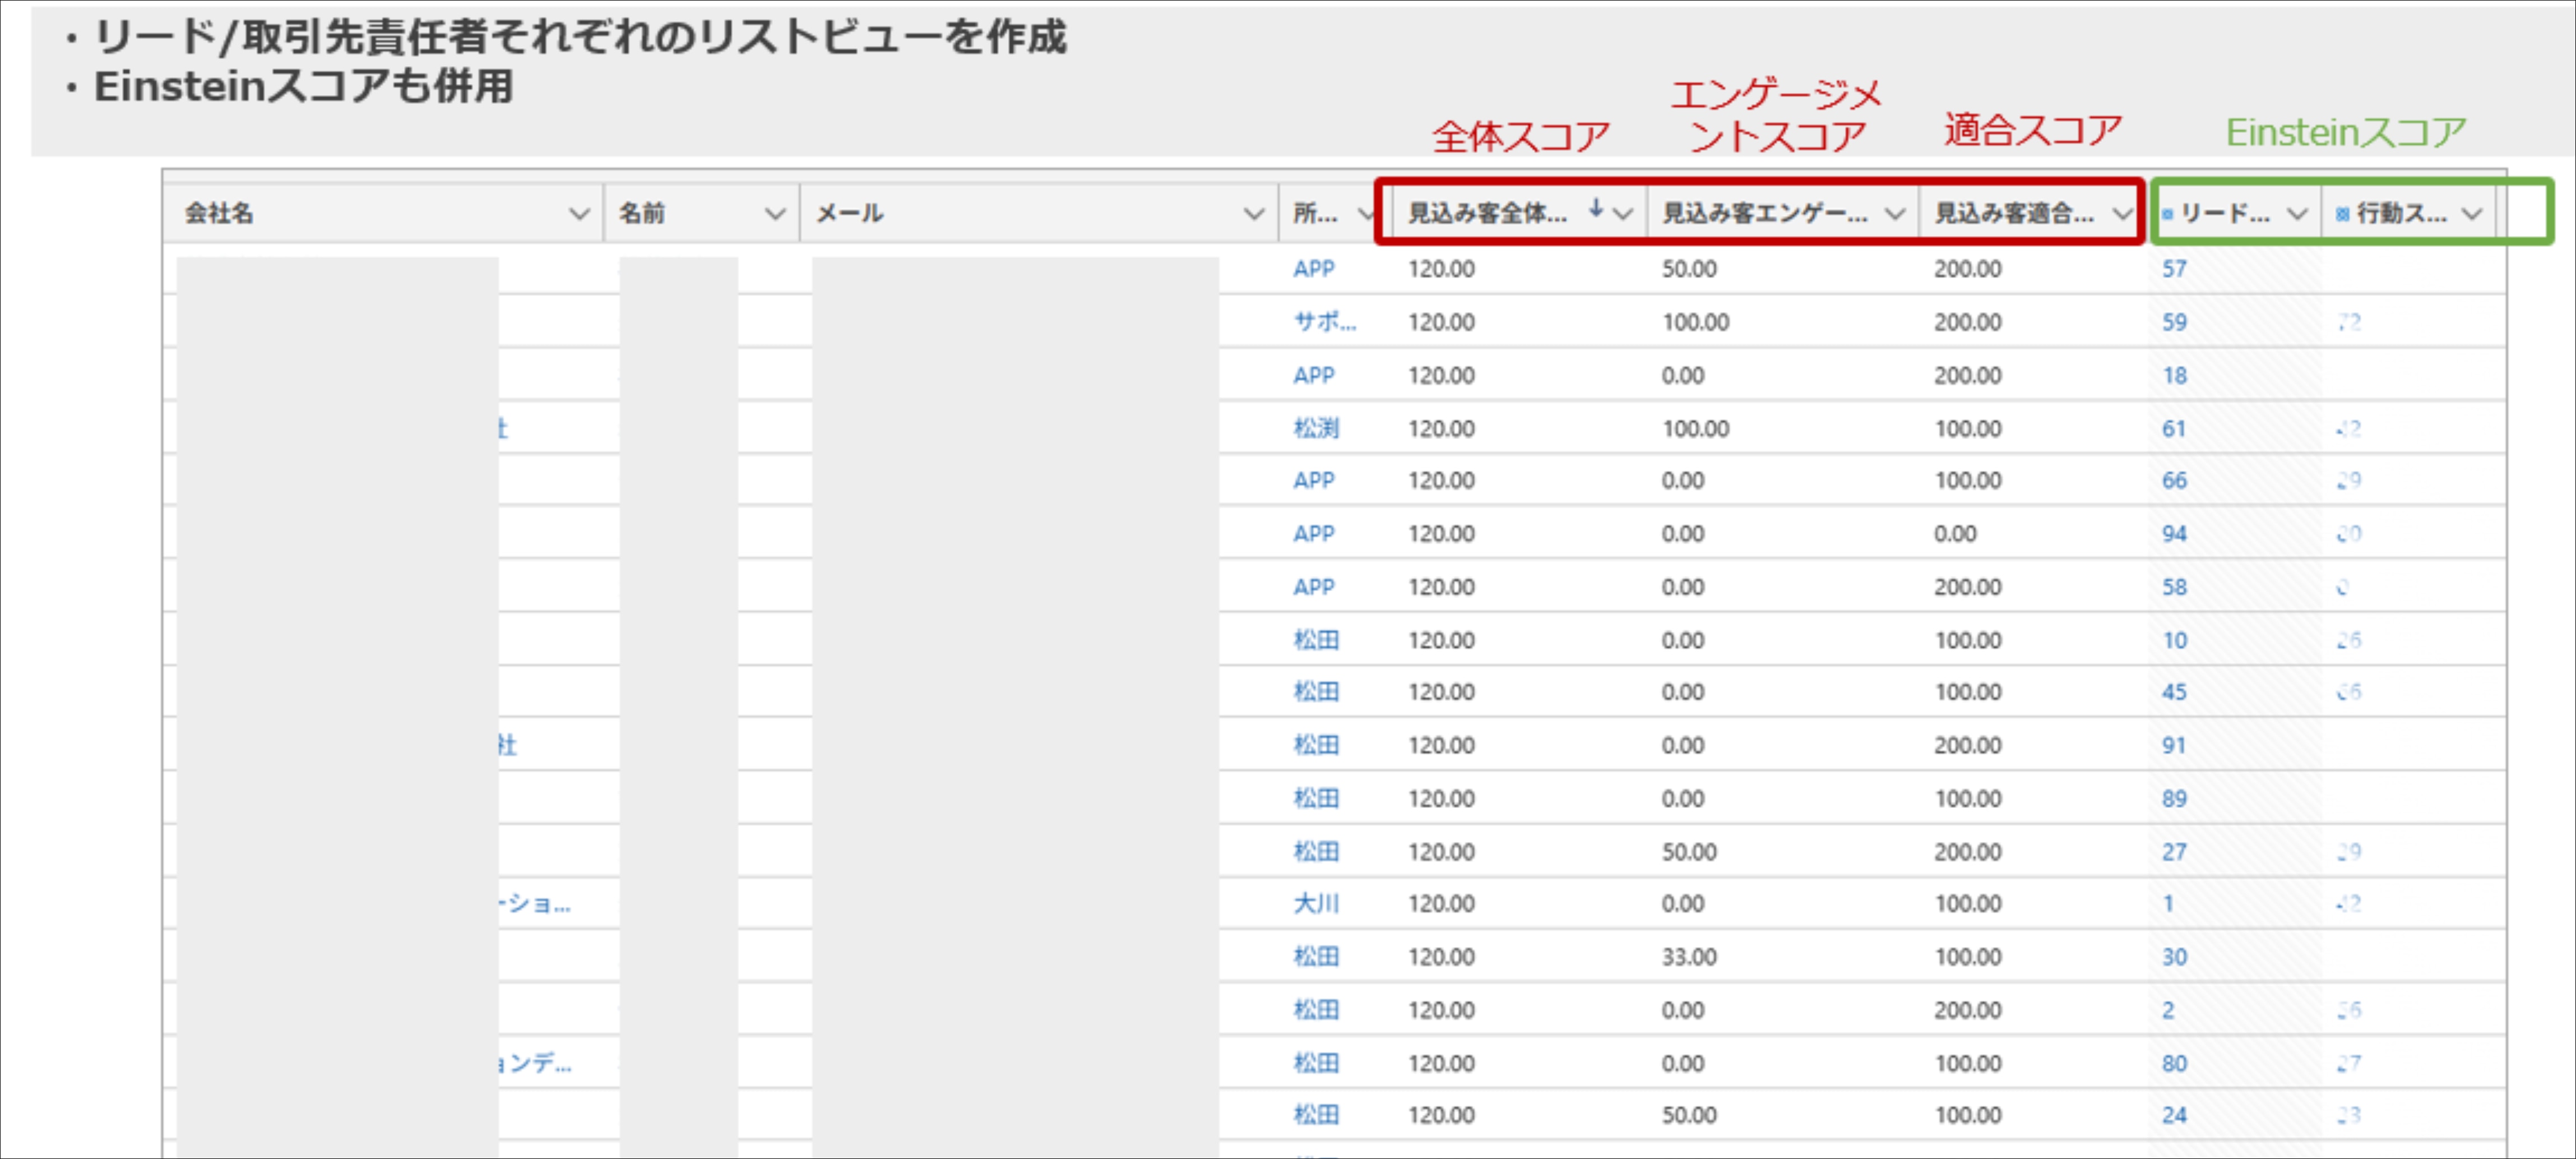This screenshot has width=2576, height=1159.
Task: Click the Einstein icon beside 行動ス... header
Action: coord(2342,214)
